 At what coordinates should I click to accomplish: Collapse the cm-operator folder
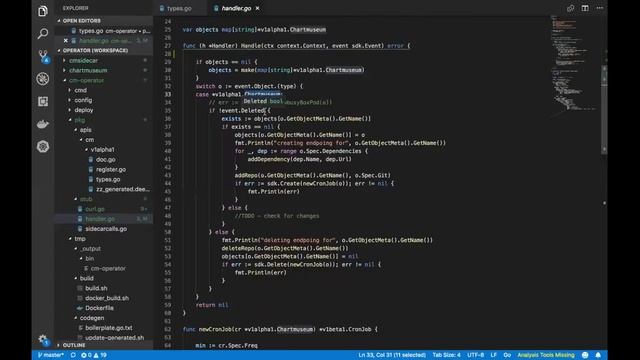86,80
